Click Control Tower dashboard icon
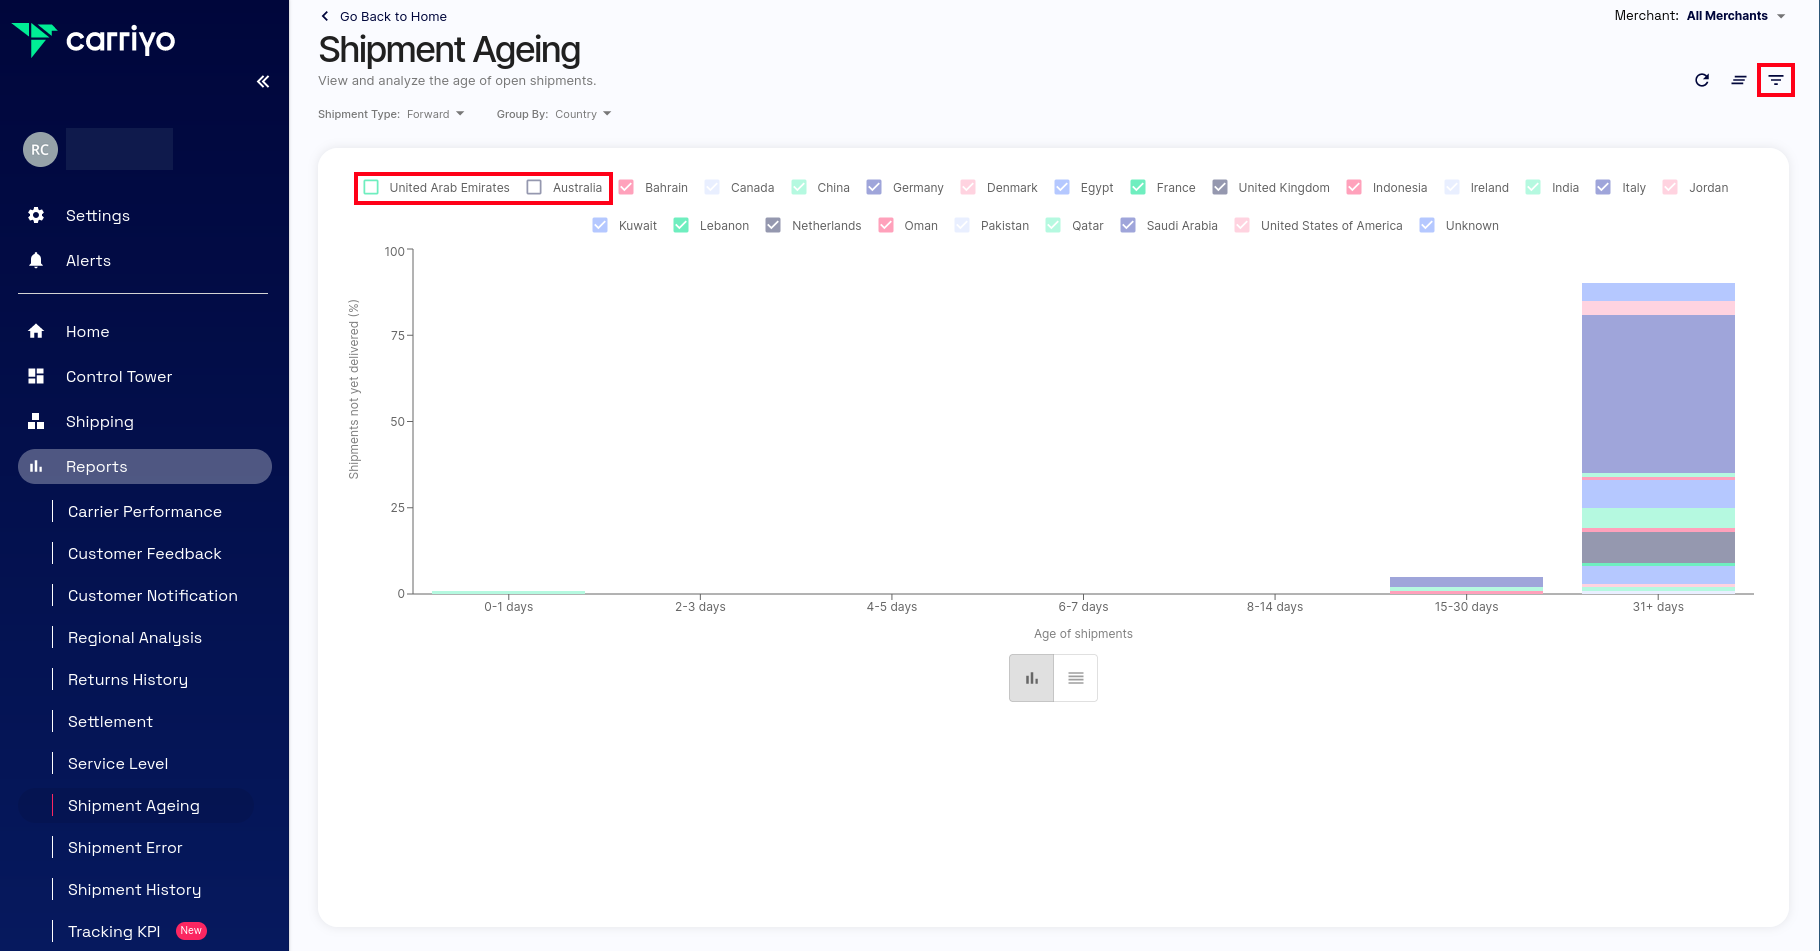 coord(36,376)
